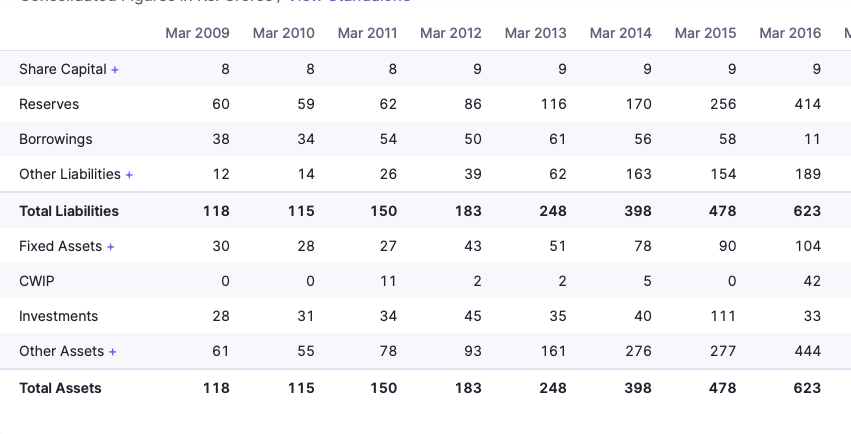
Task: Click Other Assets value 444 for Mar 2016
Action: tap(808, 351)
